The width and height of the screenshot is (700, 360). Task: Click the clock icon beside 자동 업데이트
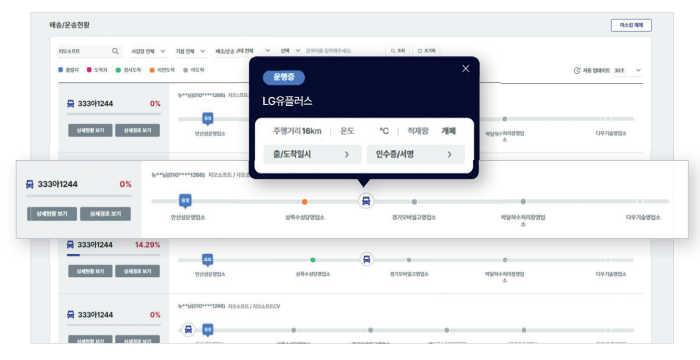click(x=577, y=71)
